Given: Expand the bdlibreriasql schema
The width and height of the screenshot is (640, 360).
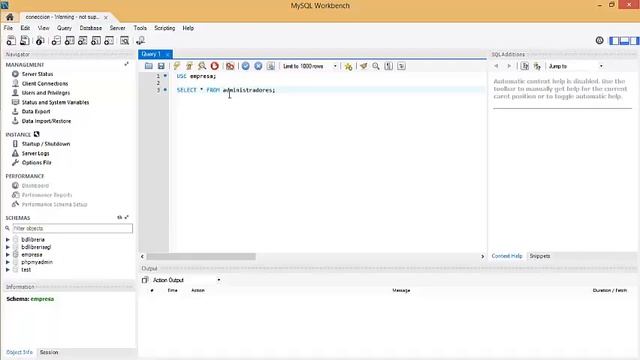Looking at the screenshot, I should pyautogui.click(x=8, y=247).
